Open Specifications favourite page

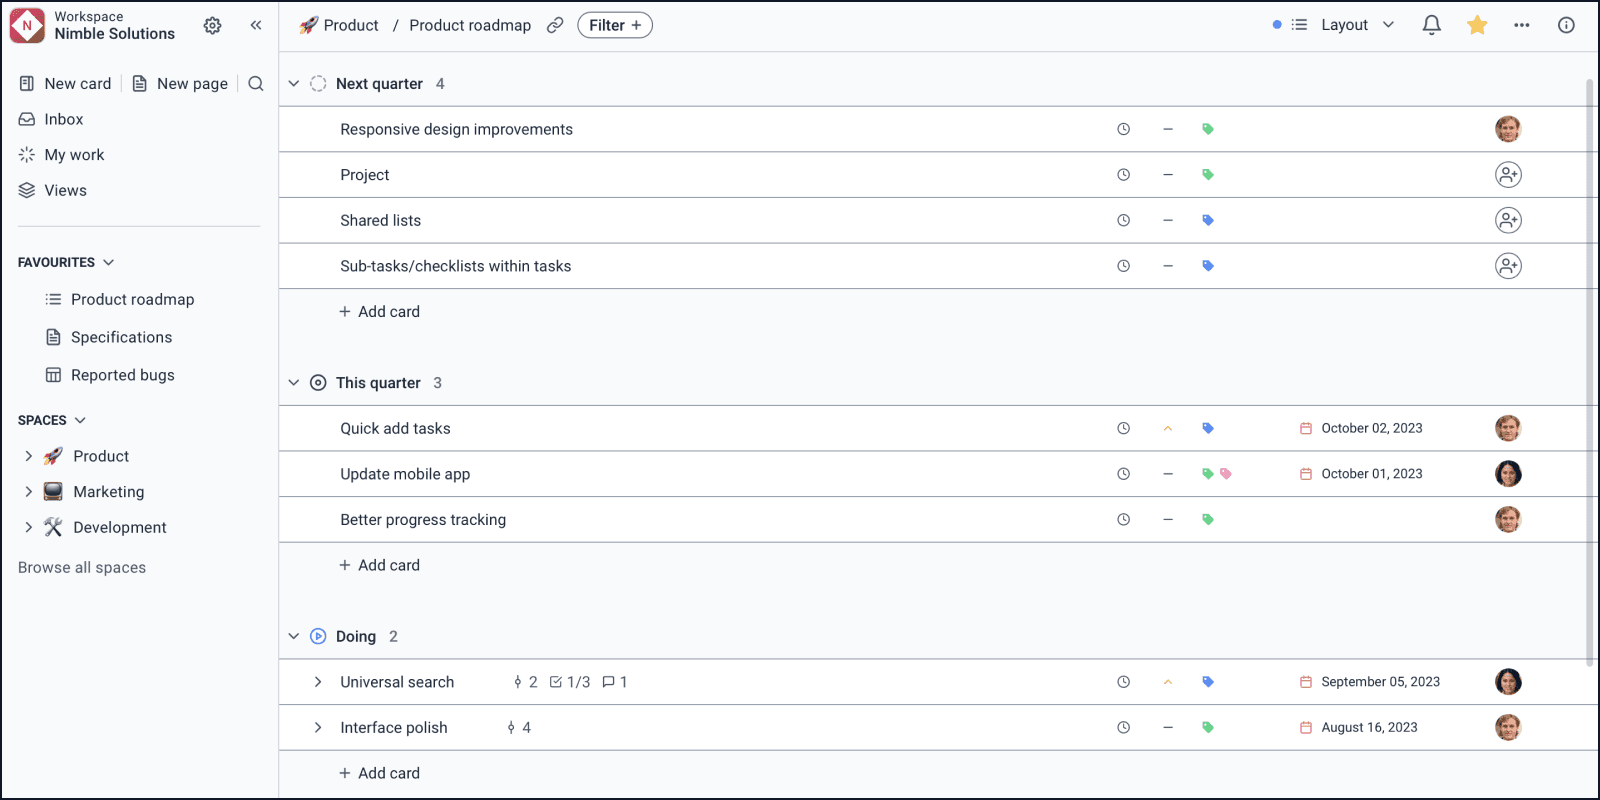point(109,337)
